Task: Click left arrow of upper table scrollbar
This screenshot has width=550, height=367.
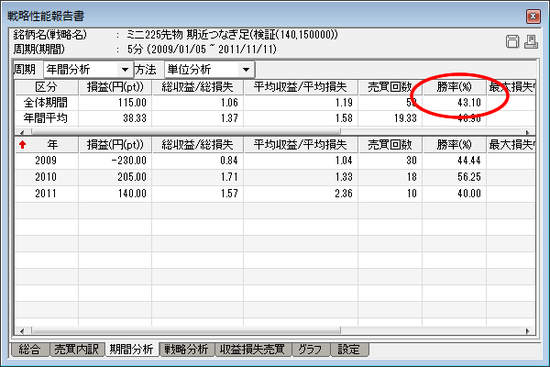Action: pyautogui.click(x=22, y=132)
